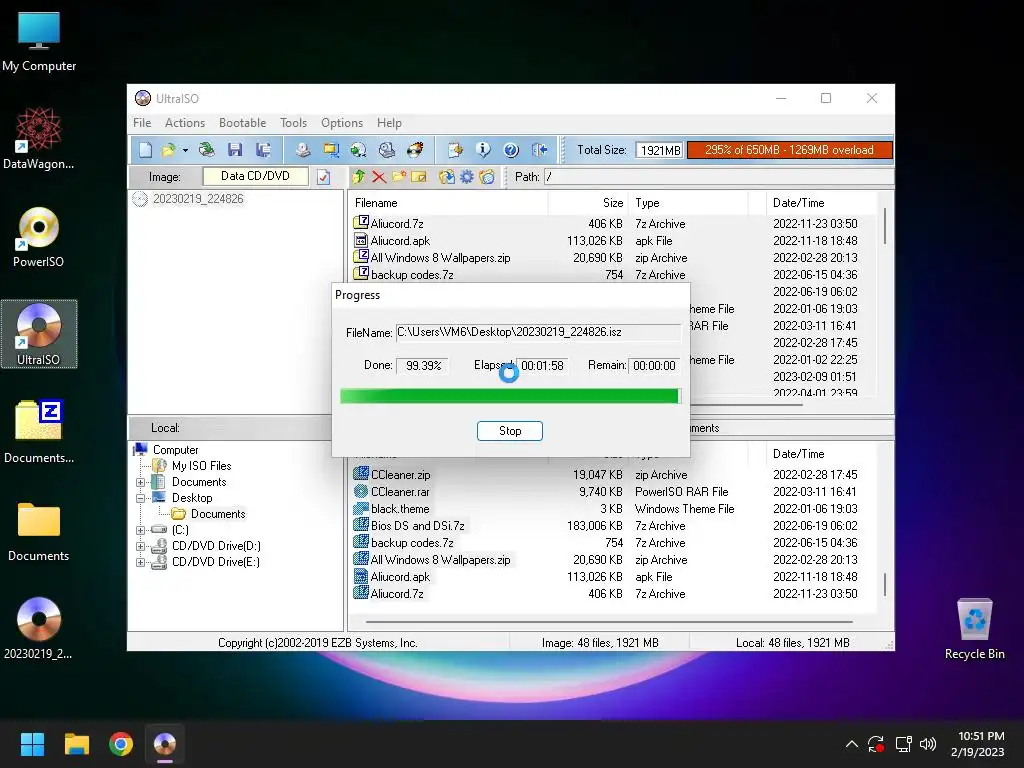Click the New Folder icon in image toolbar
The height and width of the screenshot is (768, 1024).
399,176
